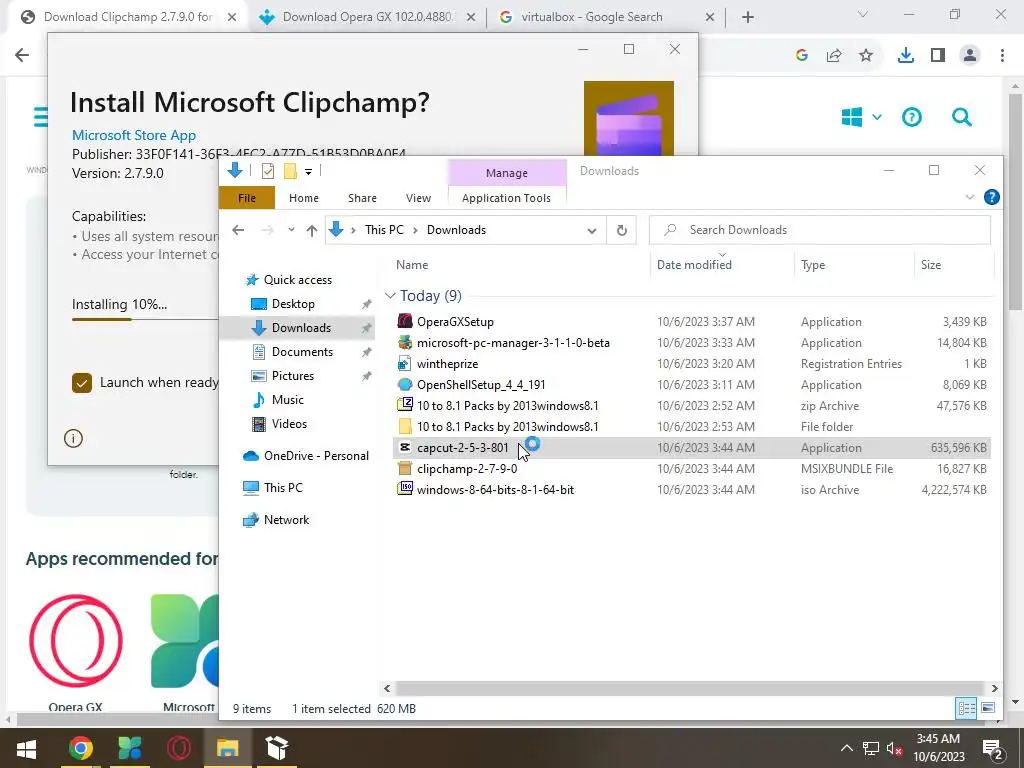Image resolution: width=1024 pixels, height=768 pixels.
Task: Click the Opera GX recommended app logo
Action: 76,640
